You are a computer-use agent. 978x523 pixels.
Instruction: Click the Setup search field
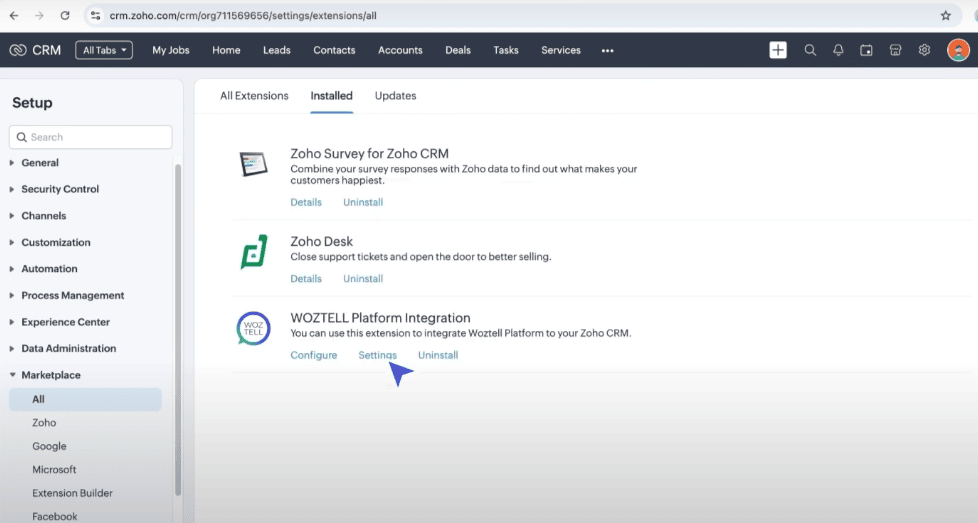pos(90,137)
